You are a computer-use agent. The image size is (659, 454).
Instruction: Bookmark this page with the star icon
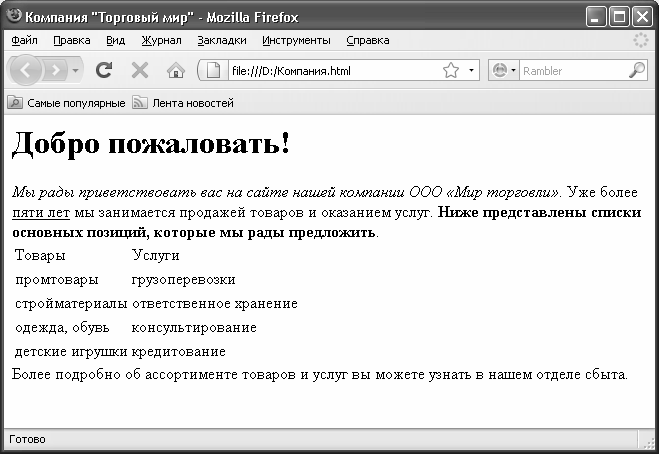450,71
